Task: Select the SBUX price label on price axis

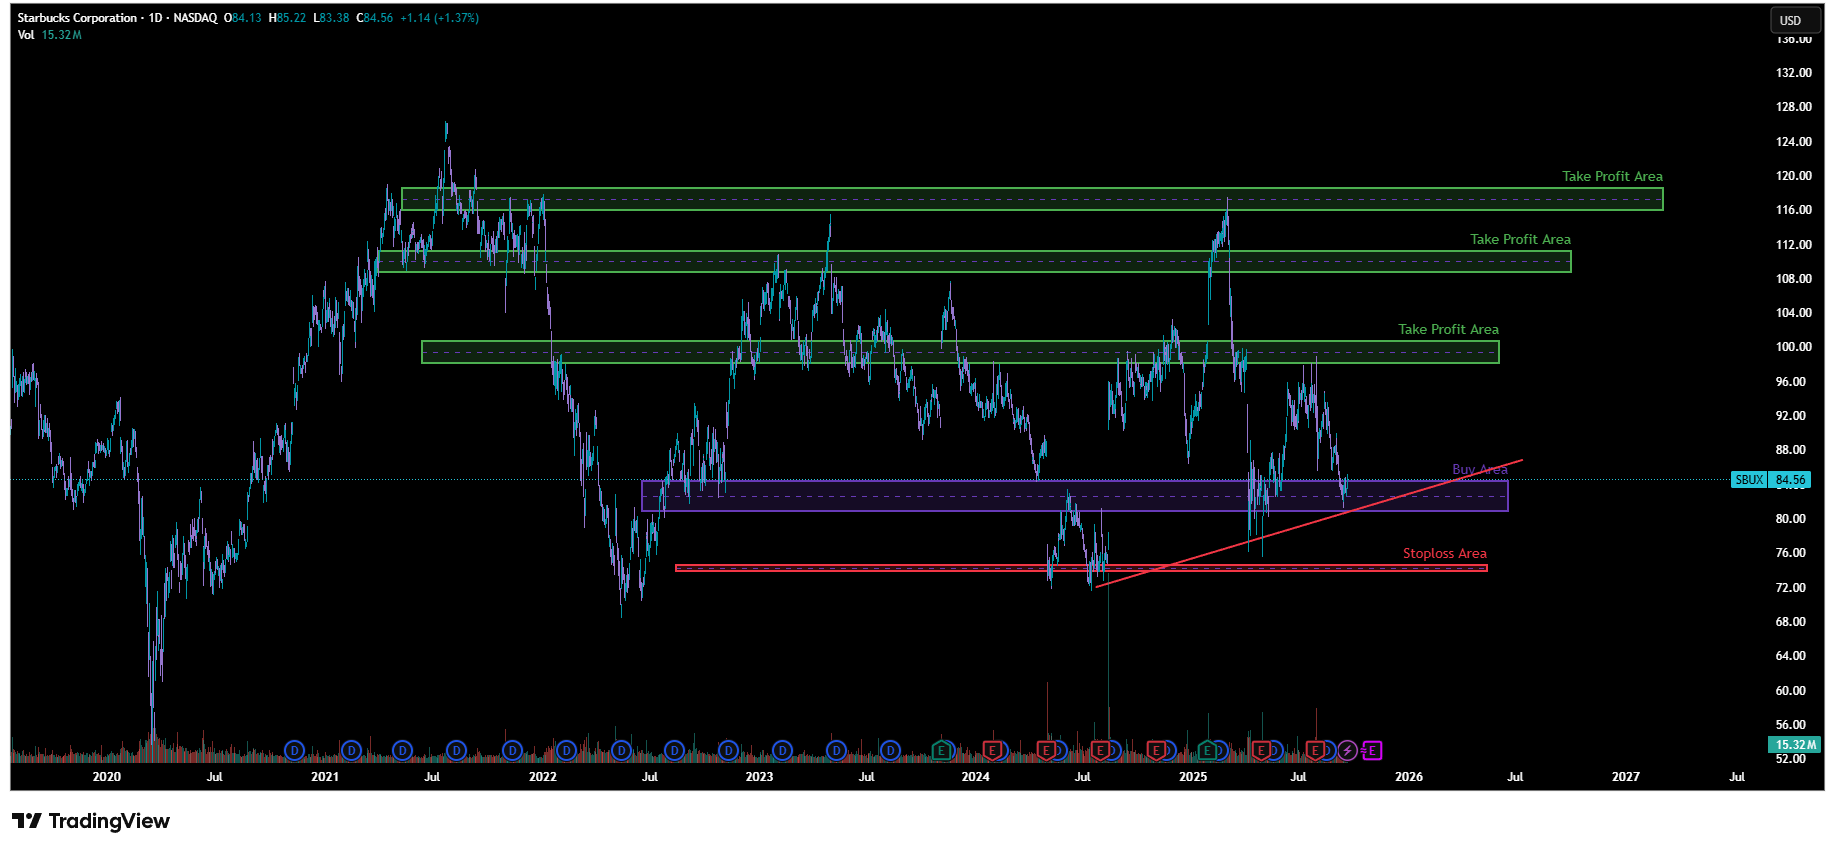Action: (1749, 480)
